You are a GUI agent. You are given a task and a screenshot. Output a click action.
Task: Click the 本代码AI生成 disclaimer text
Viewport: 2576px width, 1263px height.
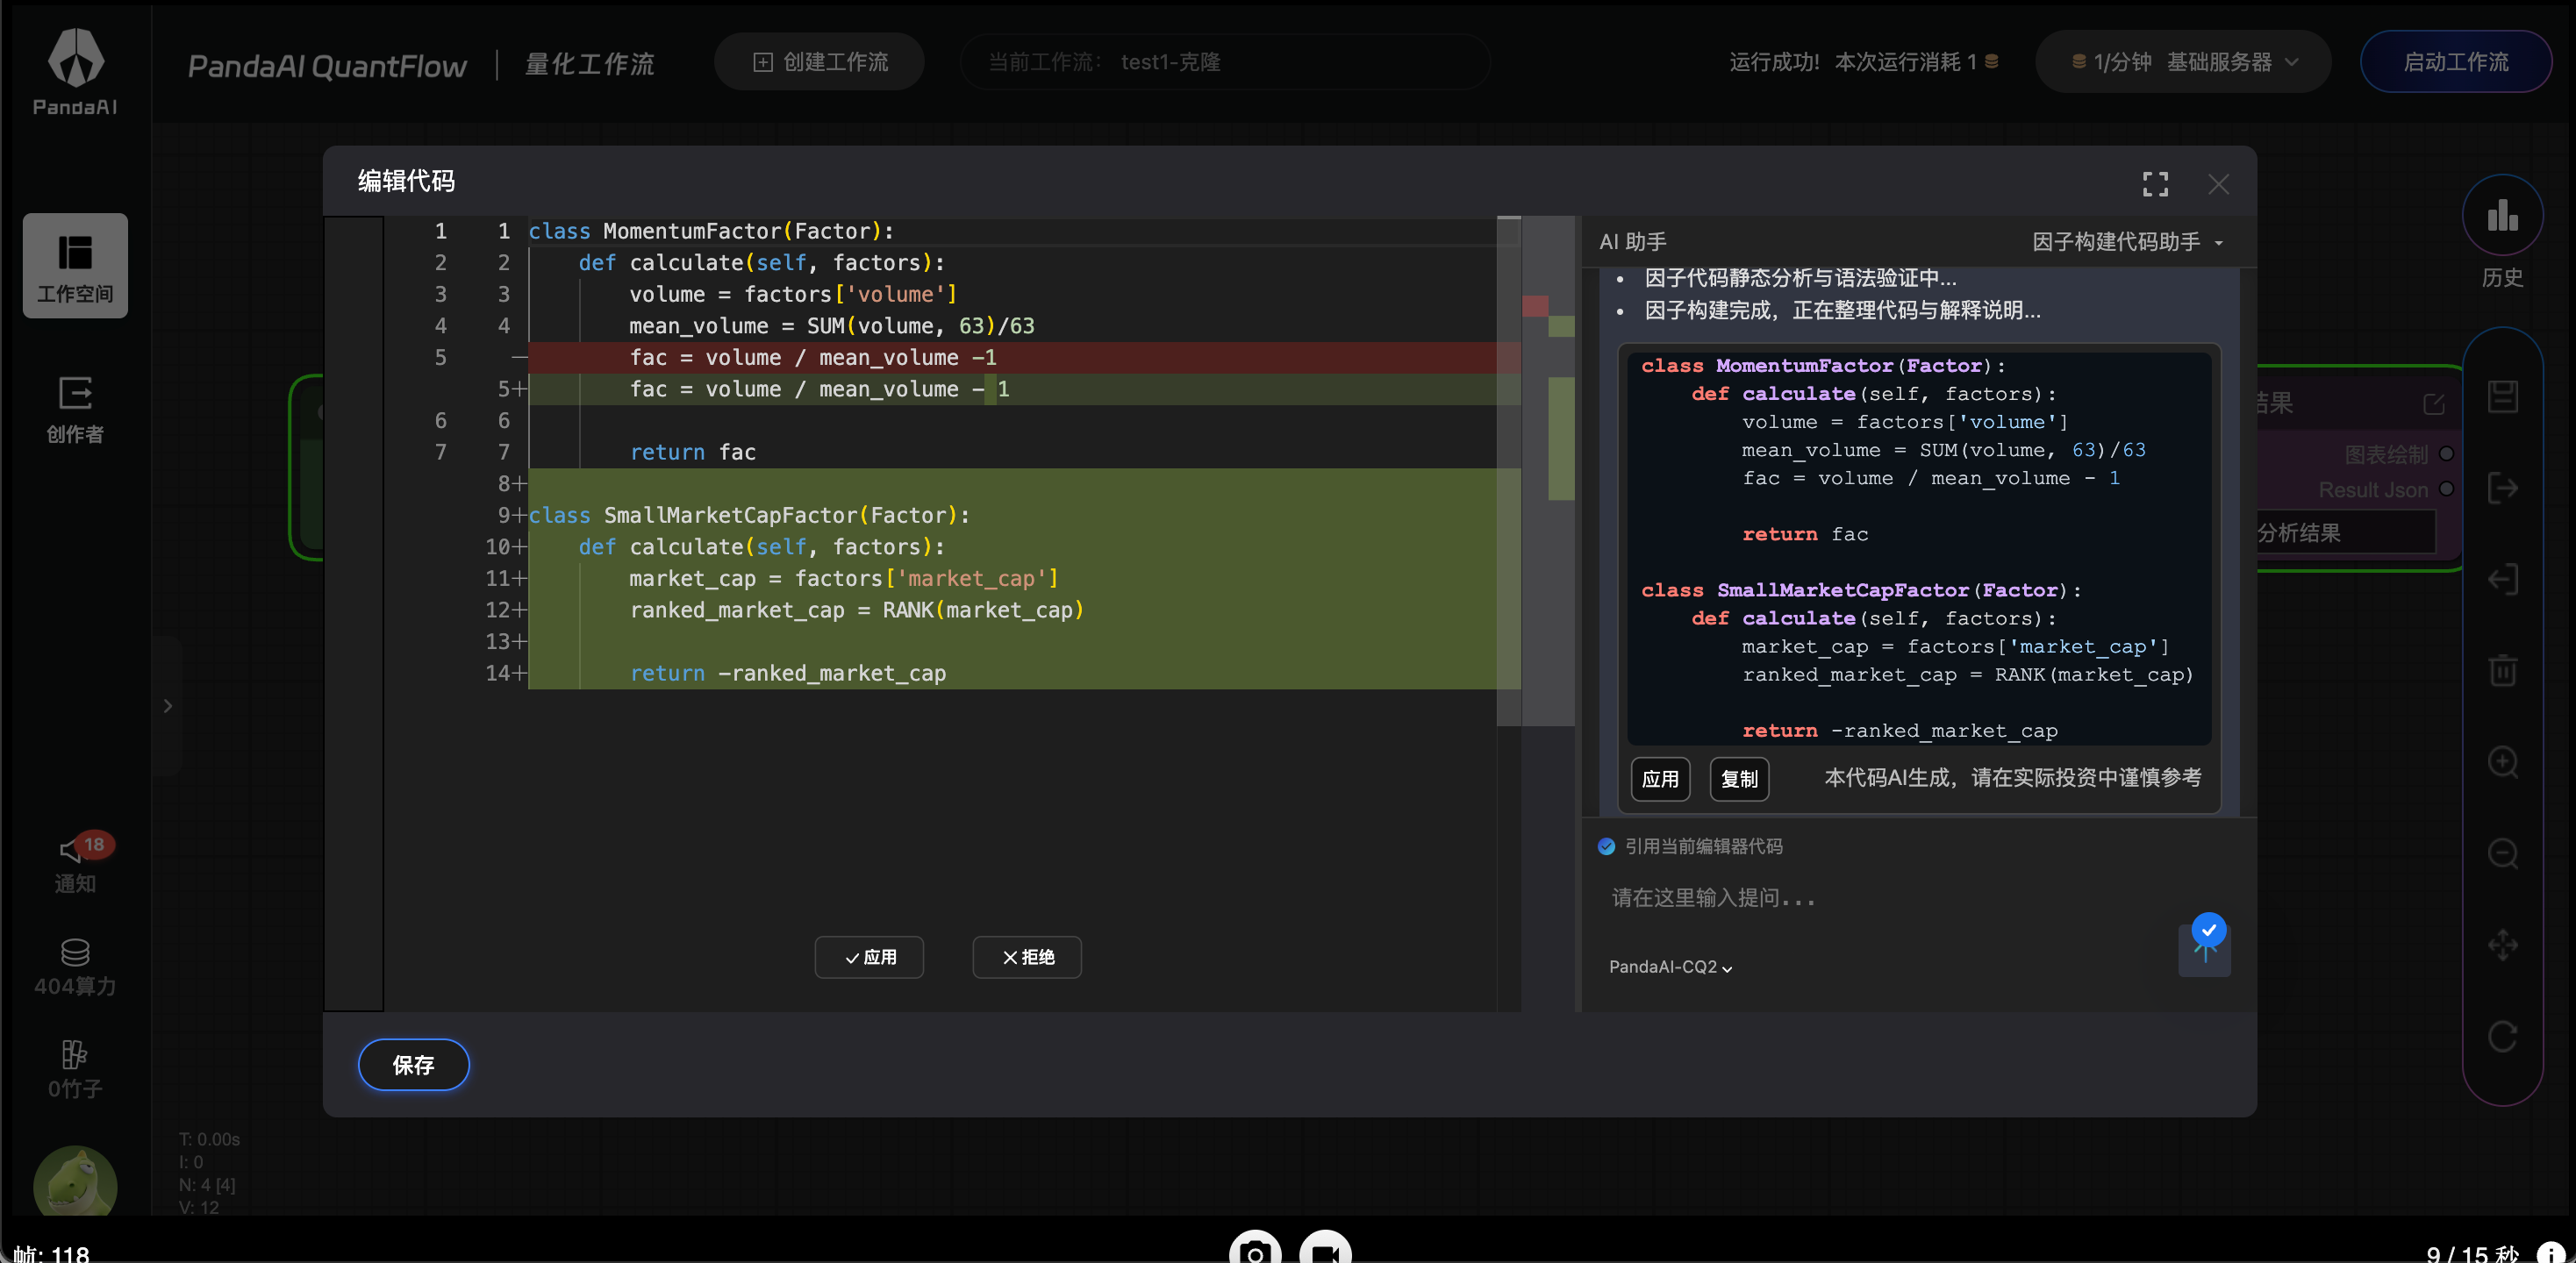(x=2012, y=778)
